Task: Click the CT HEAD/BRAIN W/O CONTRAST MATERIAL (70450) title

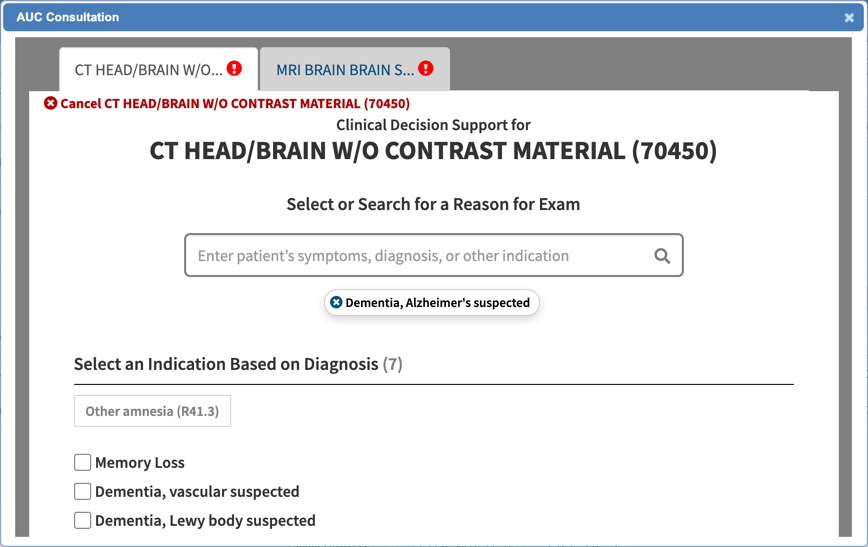Action: (x=433, y=151)
